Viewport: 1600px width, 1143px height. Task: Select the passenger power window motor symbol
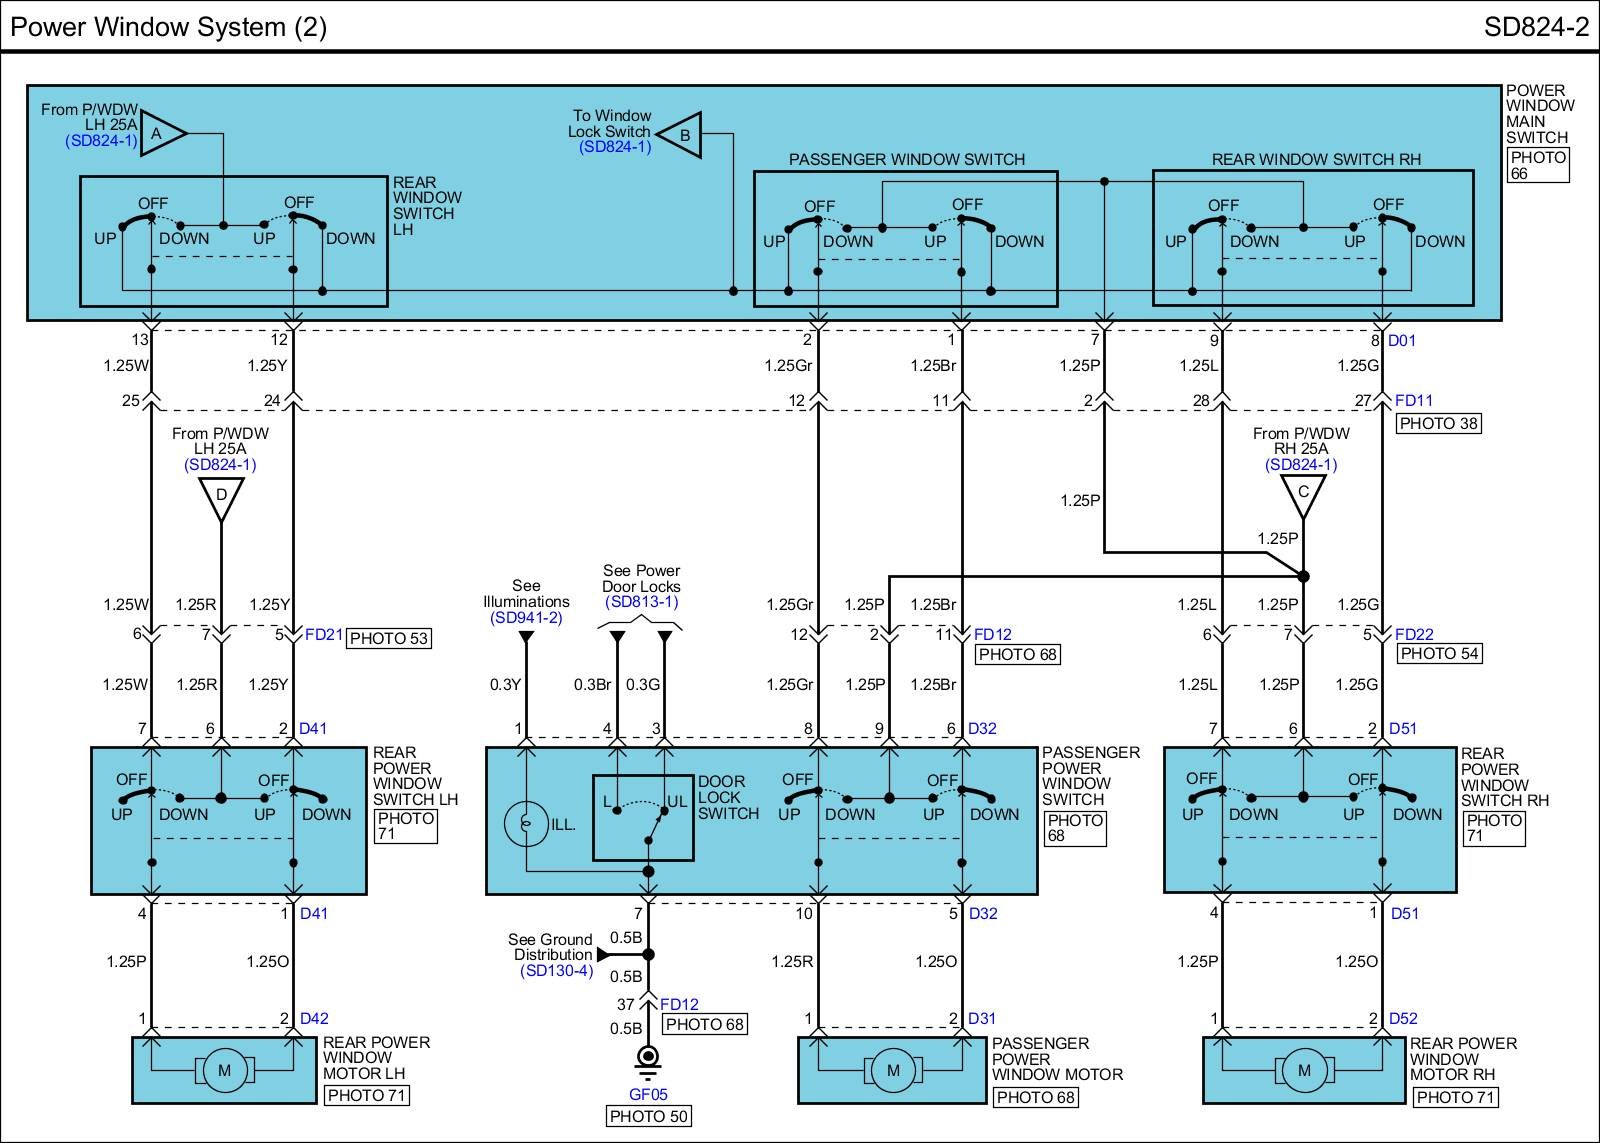tap(892, 1071)
